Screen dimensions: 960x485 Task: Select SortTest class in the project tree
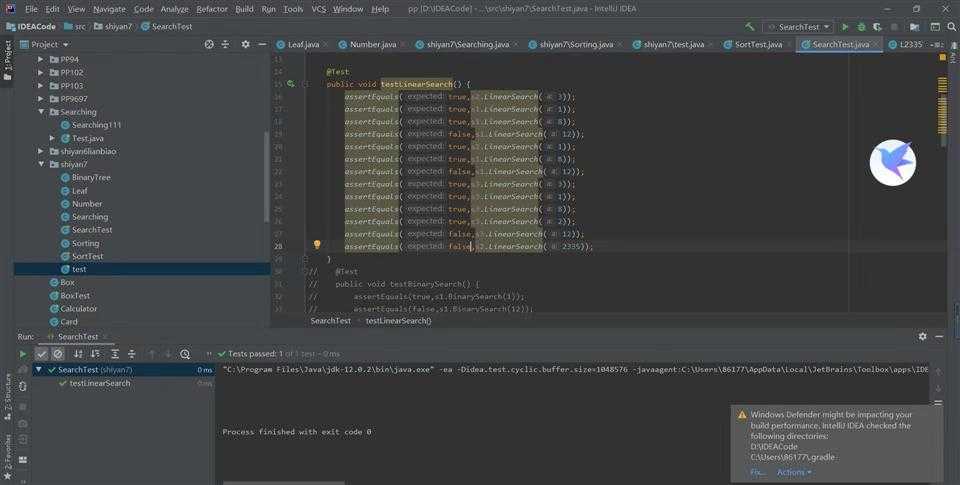[x=88, y=257]
